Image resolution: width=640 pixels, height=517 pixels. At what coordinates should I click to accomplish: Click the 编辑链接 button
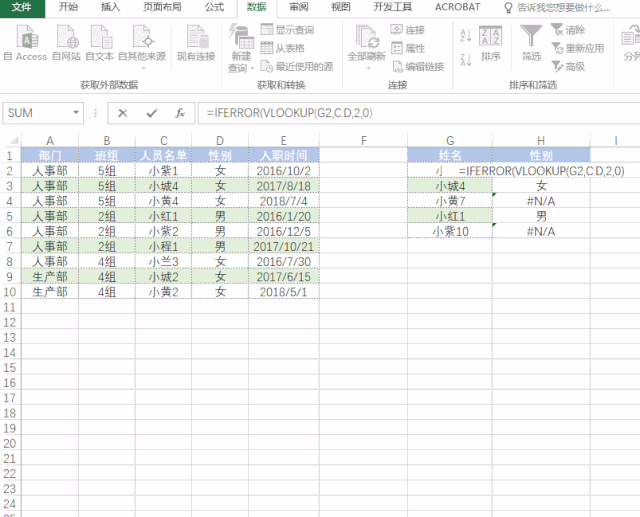point(418,67)
